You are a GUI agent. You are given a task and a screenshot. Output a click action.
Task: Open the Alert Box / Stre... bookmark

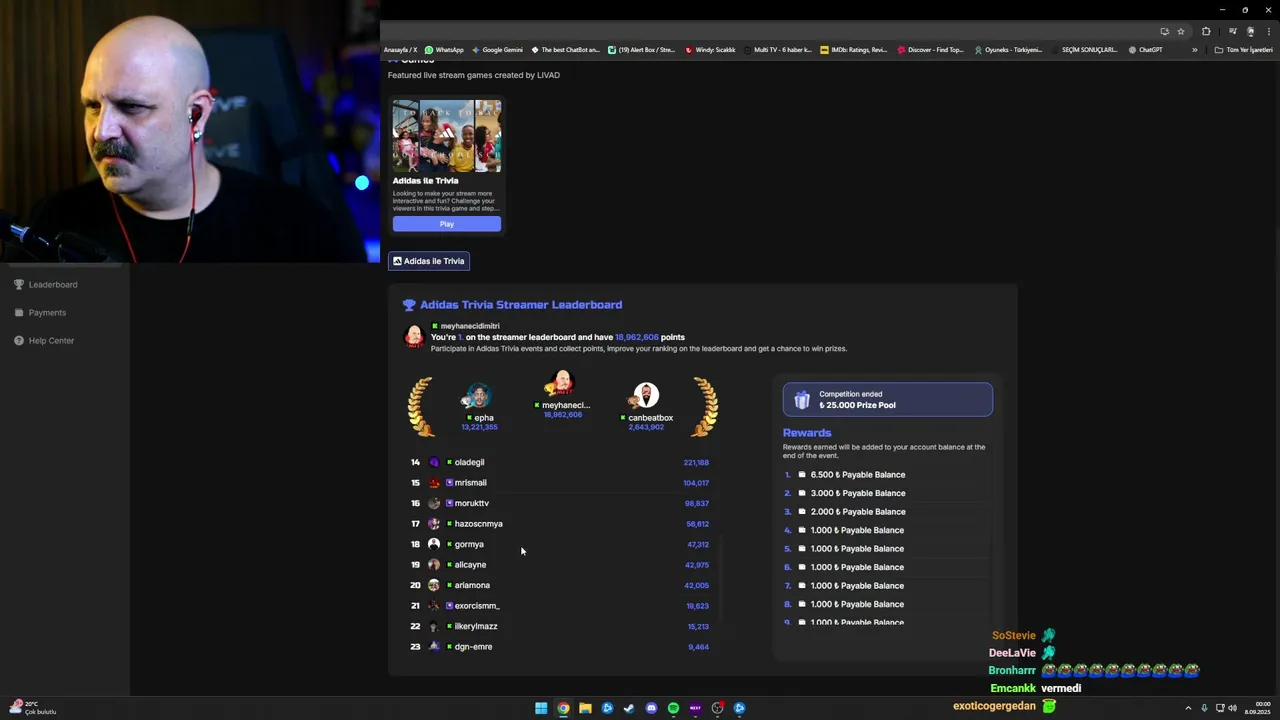click(641, 50)
